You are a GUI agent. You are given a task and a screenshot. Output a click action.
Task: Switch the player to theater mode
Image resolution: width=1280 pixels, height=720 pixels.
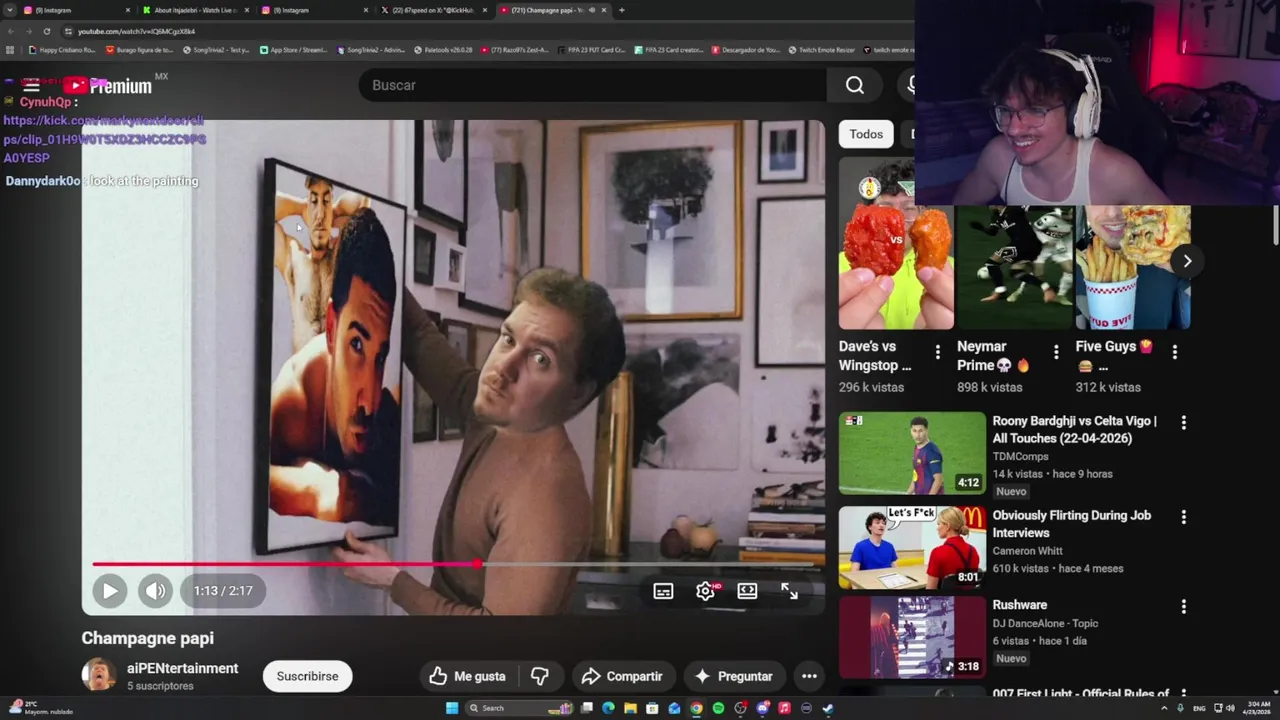coord(747,591)
